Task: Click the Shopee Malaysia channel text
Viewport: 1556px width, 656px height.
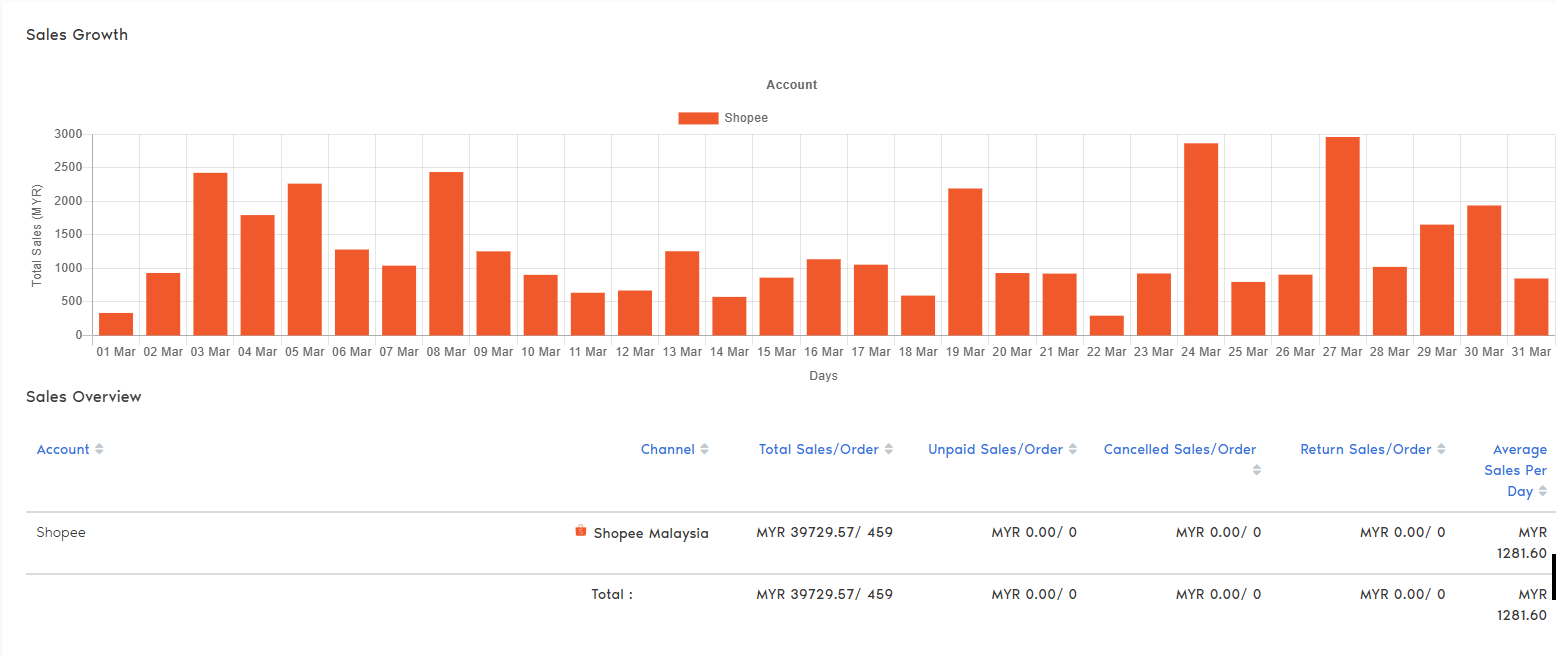Action: [651, 533]
